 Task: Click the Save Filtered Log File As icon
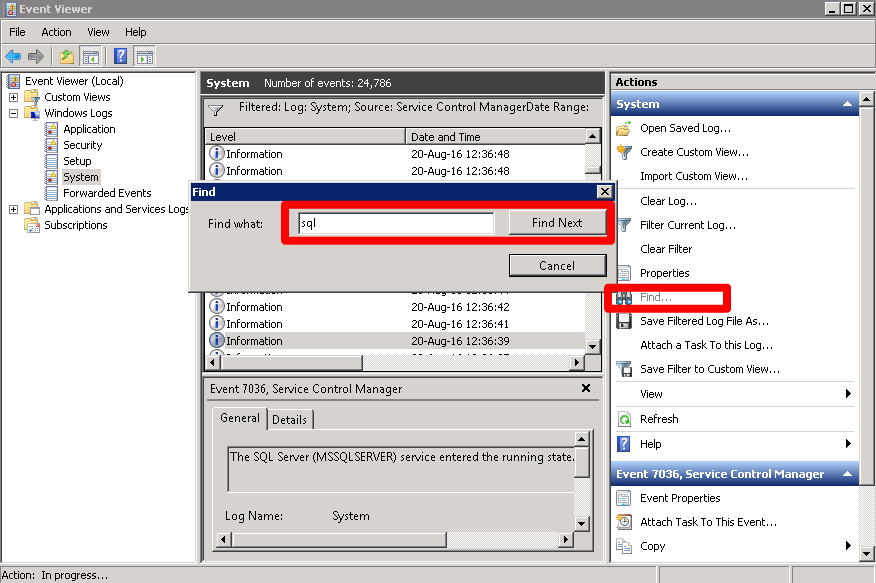(622, 321)
